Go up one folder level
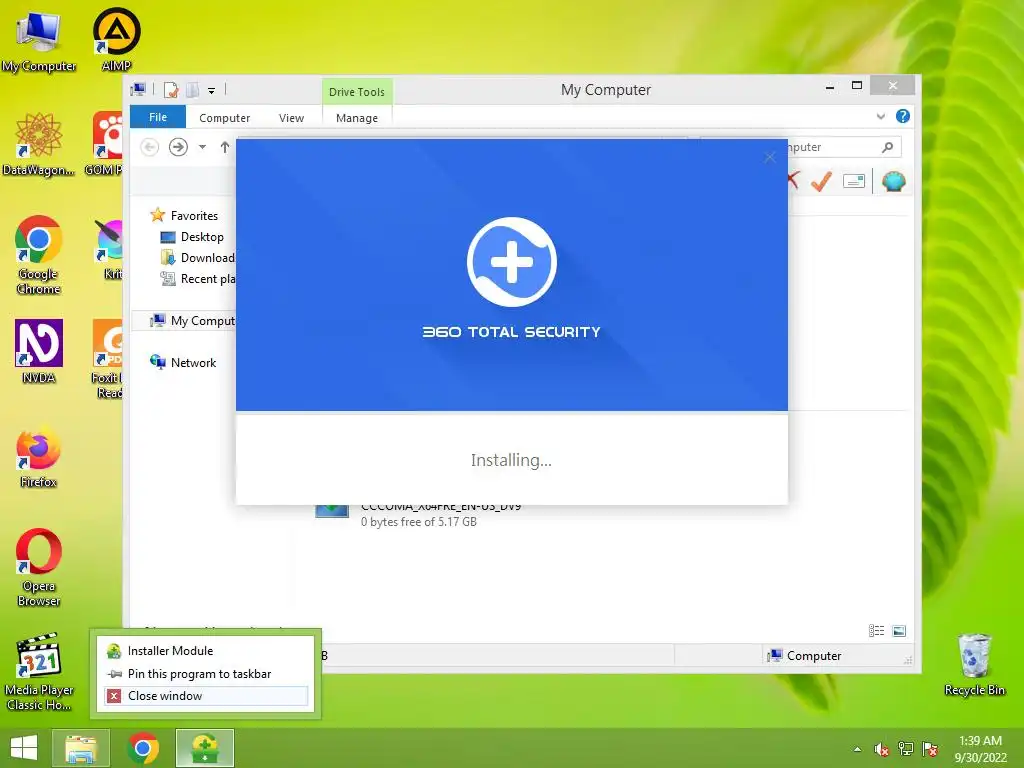 225,147
